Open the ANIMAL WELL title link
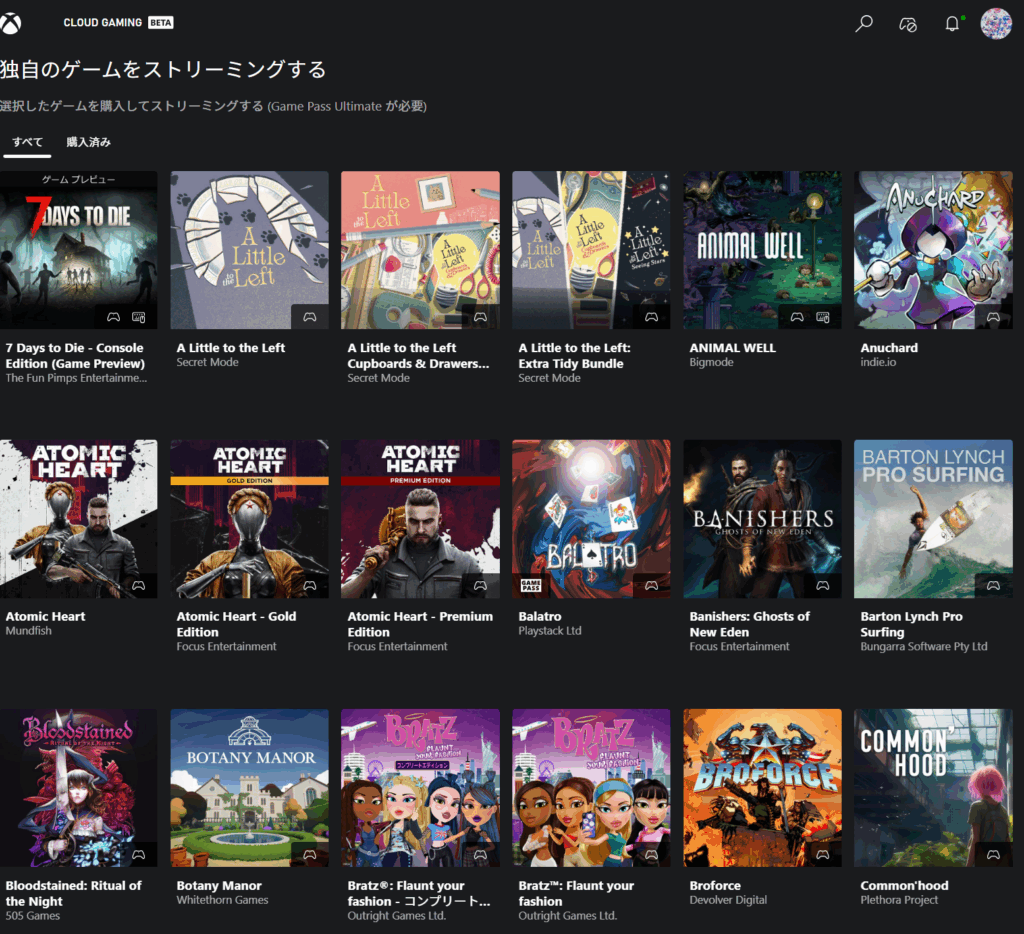1024x934 pixels. click(733, 348)
